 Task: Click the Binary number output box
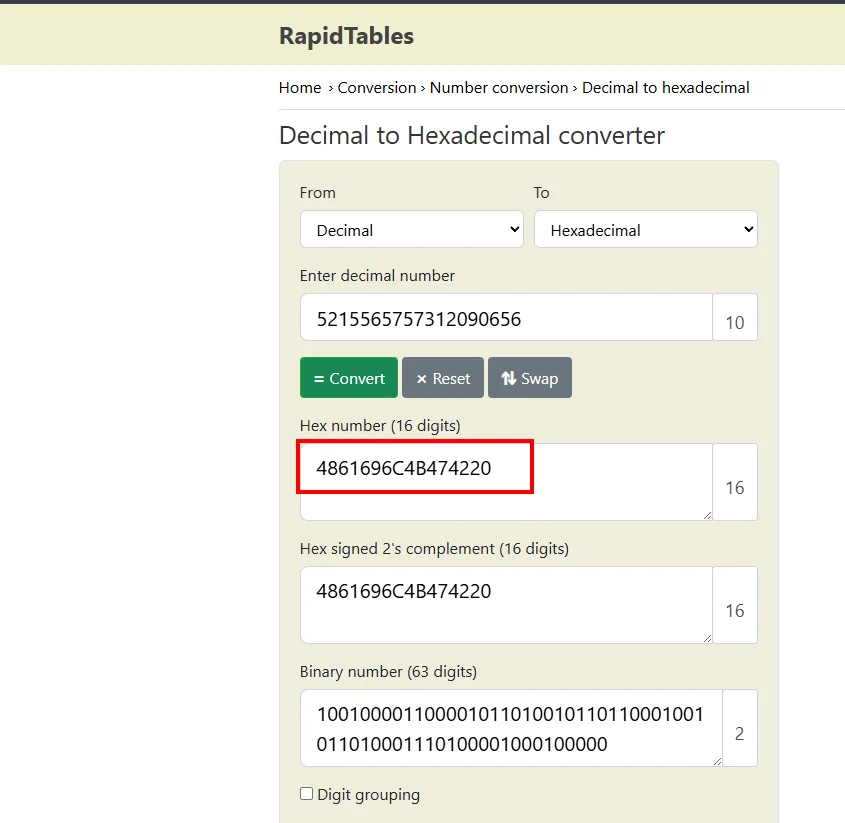point(511,728)
